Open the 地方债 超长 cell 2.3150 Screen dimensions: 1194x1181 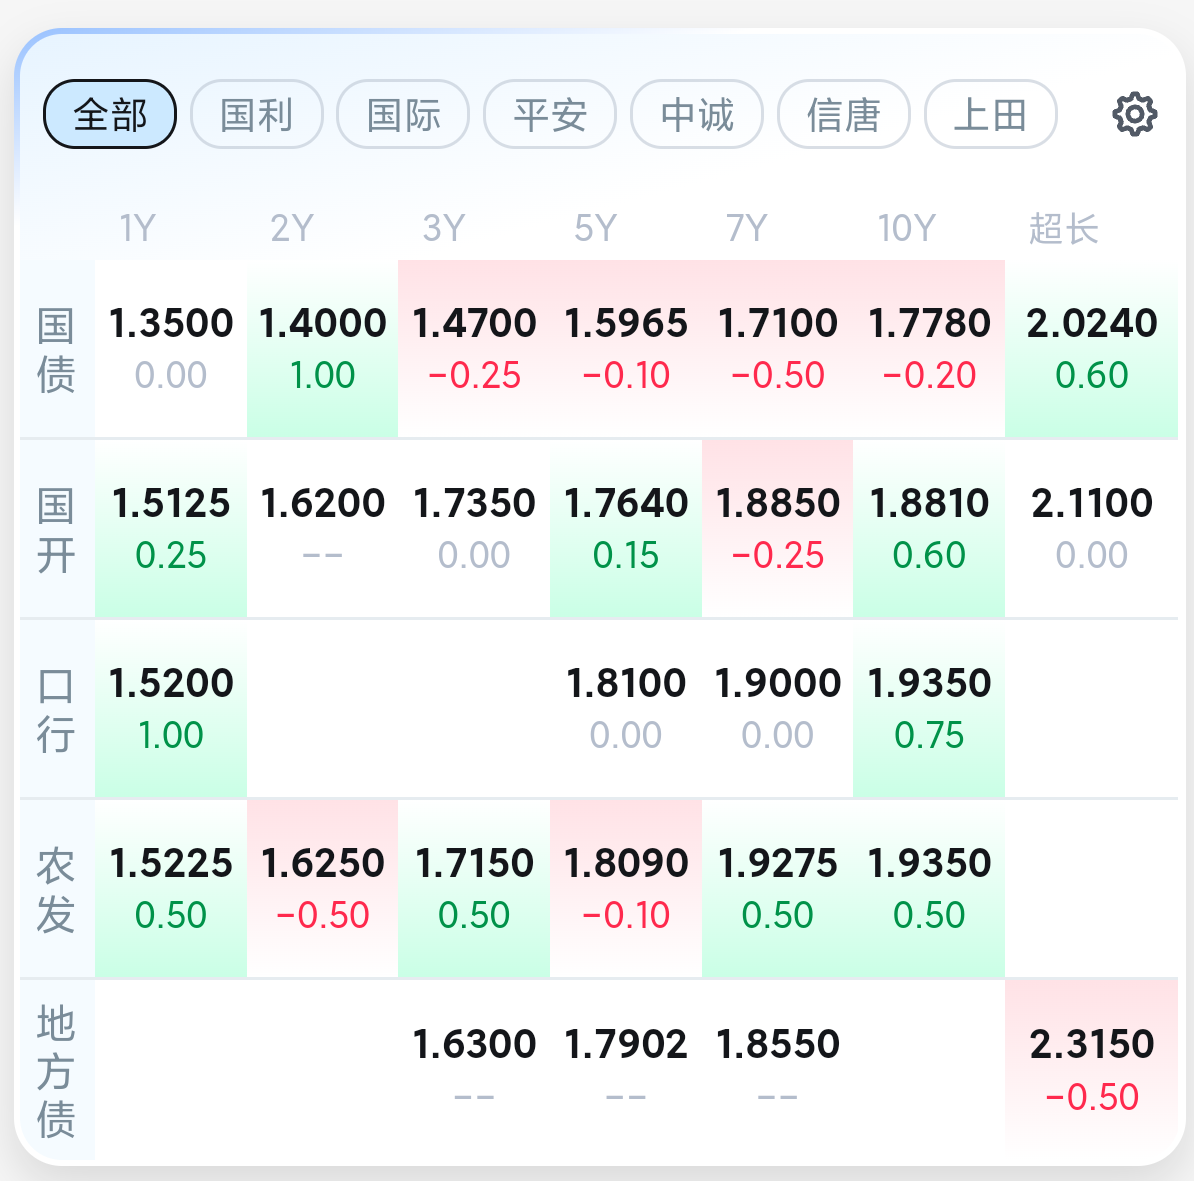[1091, 1070]
